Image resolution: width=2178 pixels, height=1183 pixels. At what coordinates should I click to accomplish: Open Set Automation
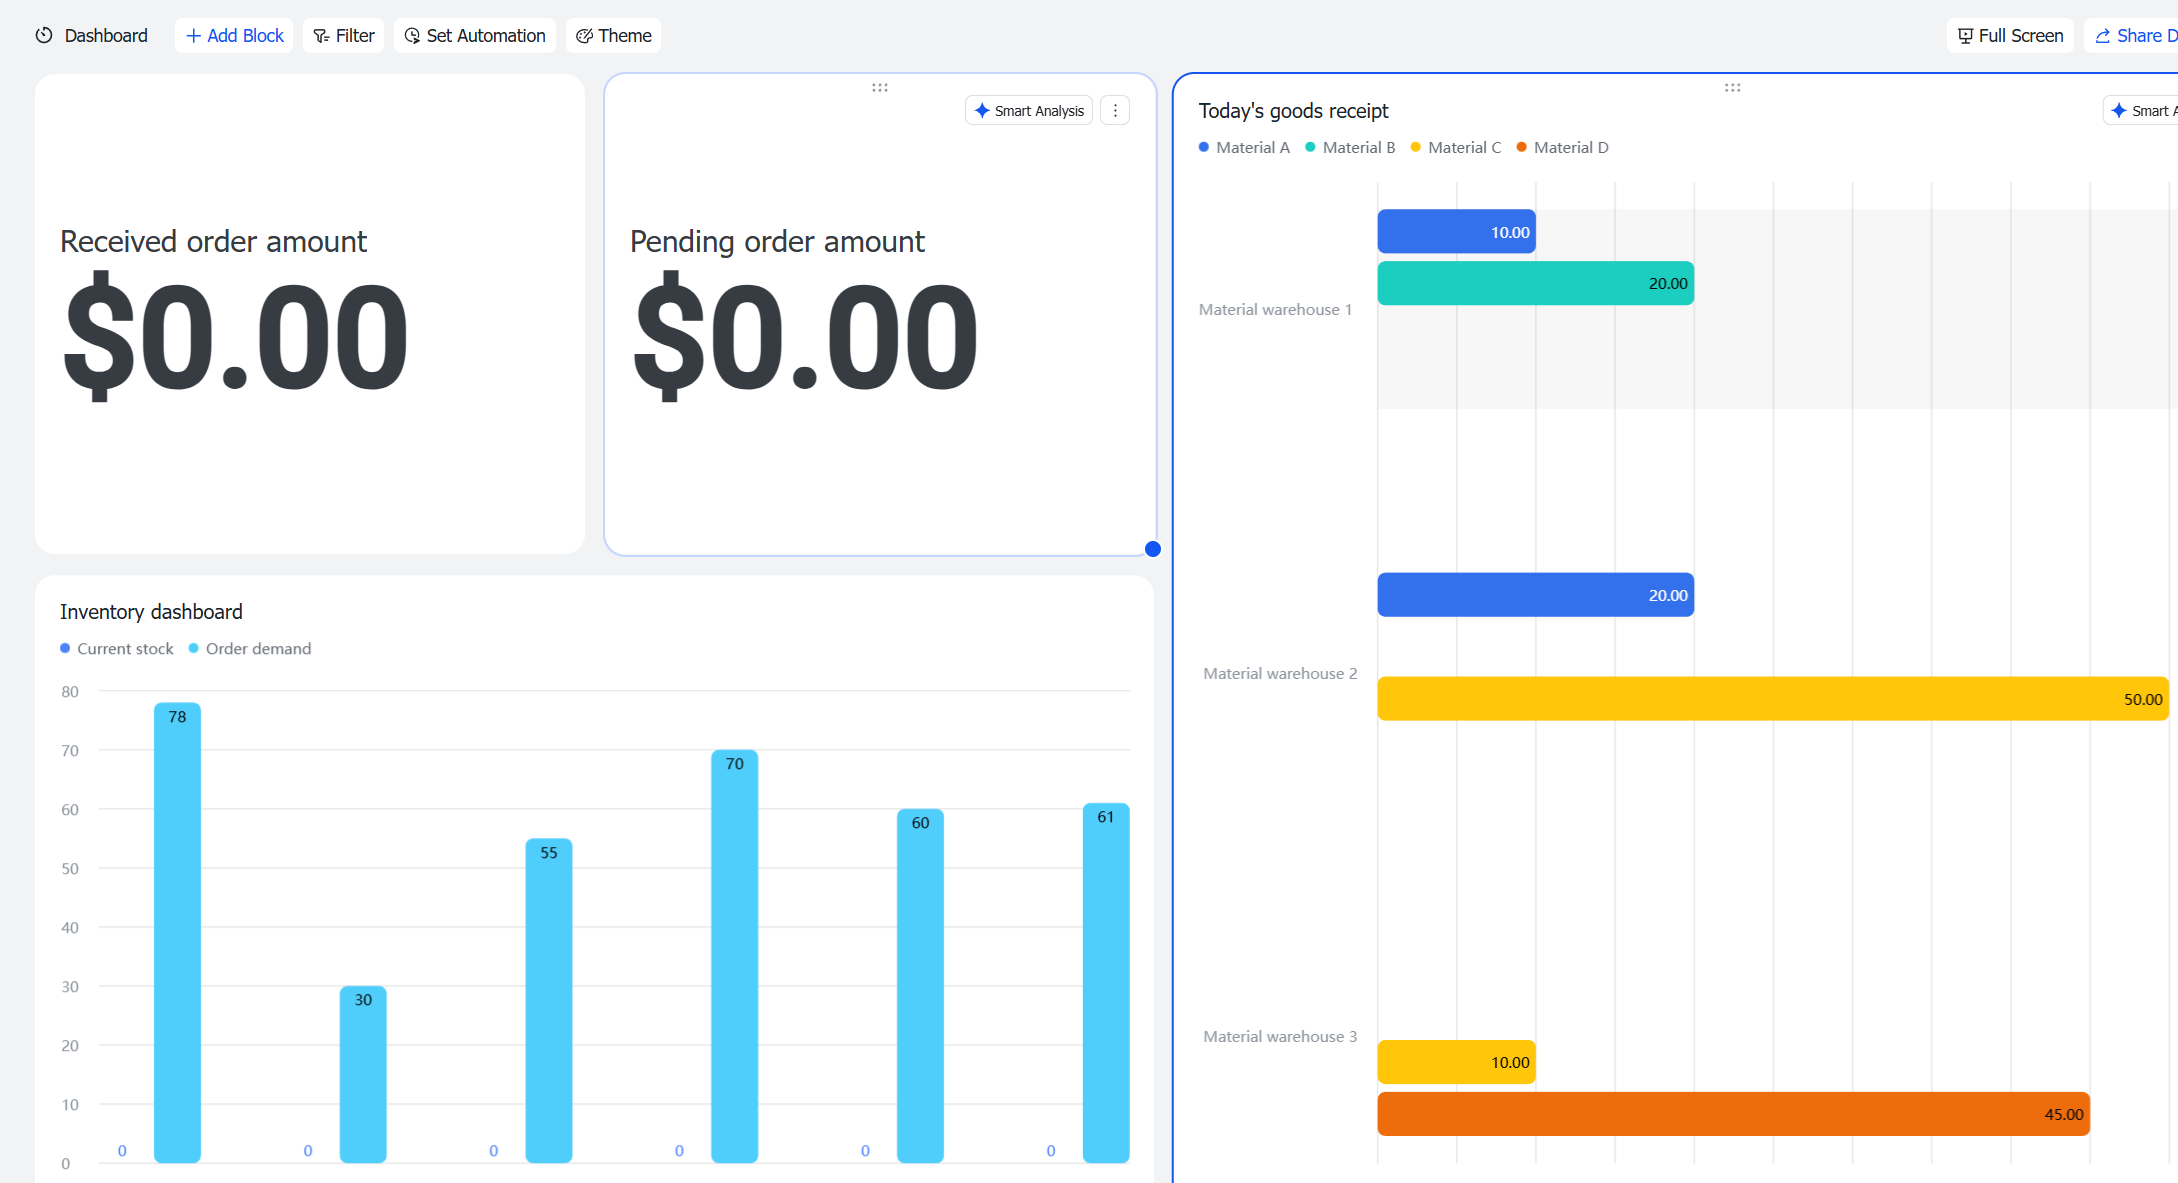pyautogui.click(x=475, y=36)
